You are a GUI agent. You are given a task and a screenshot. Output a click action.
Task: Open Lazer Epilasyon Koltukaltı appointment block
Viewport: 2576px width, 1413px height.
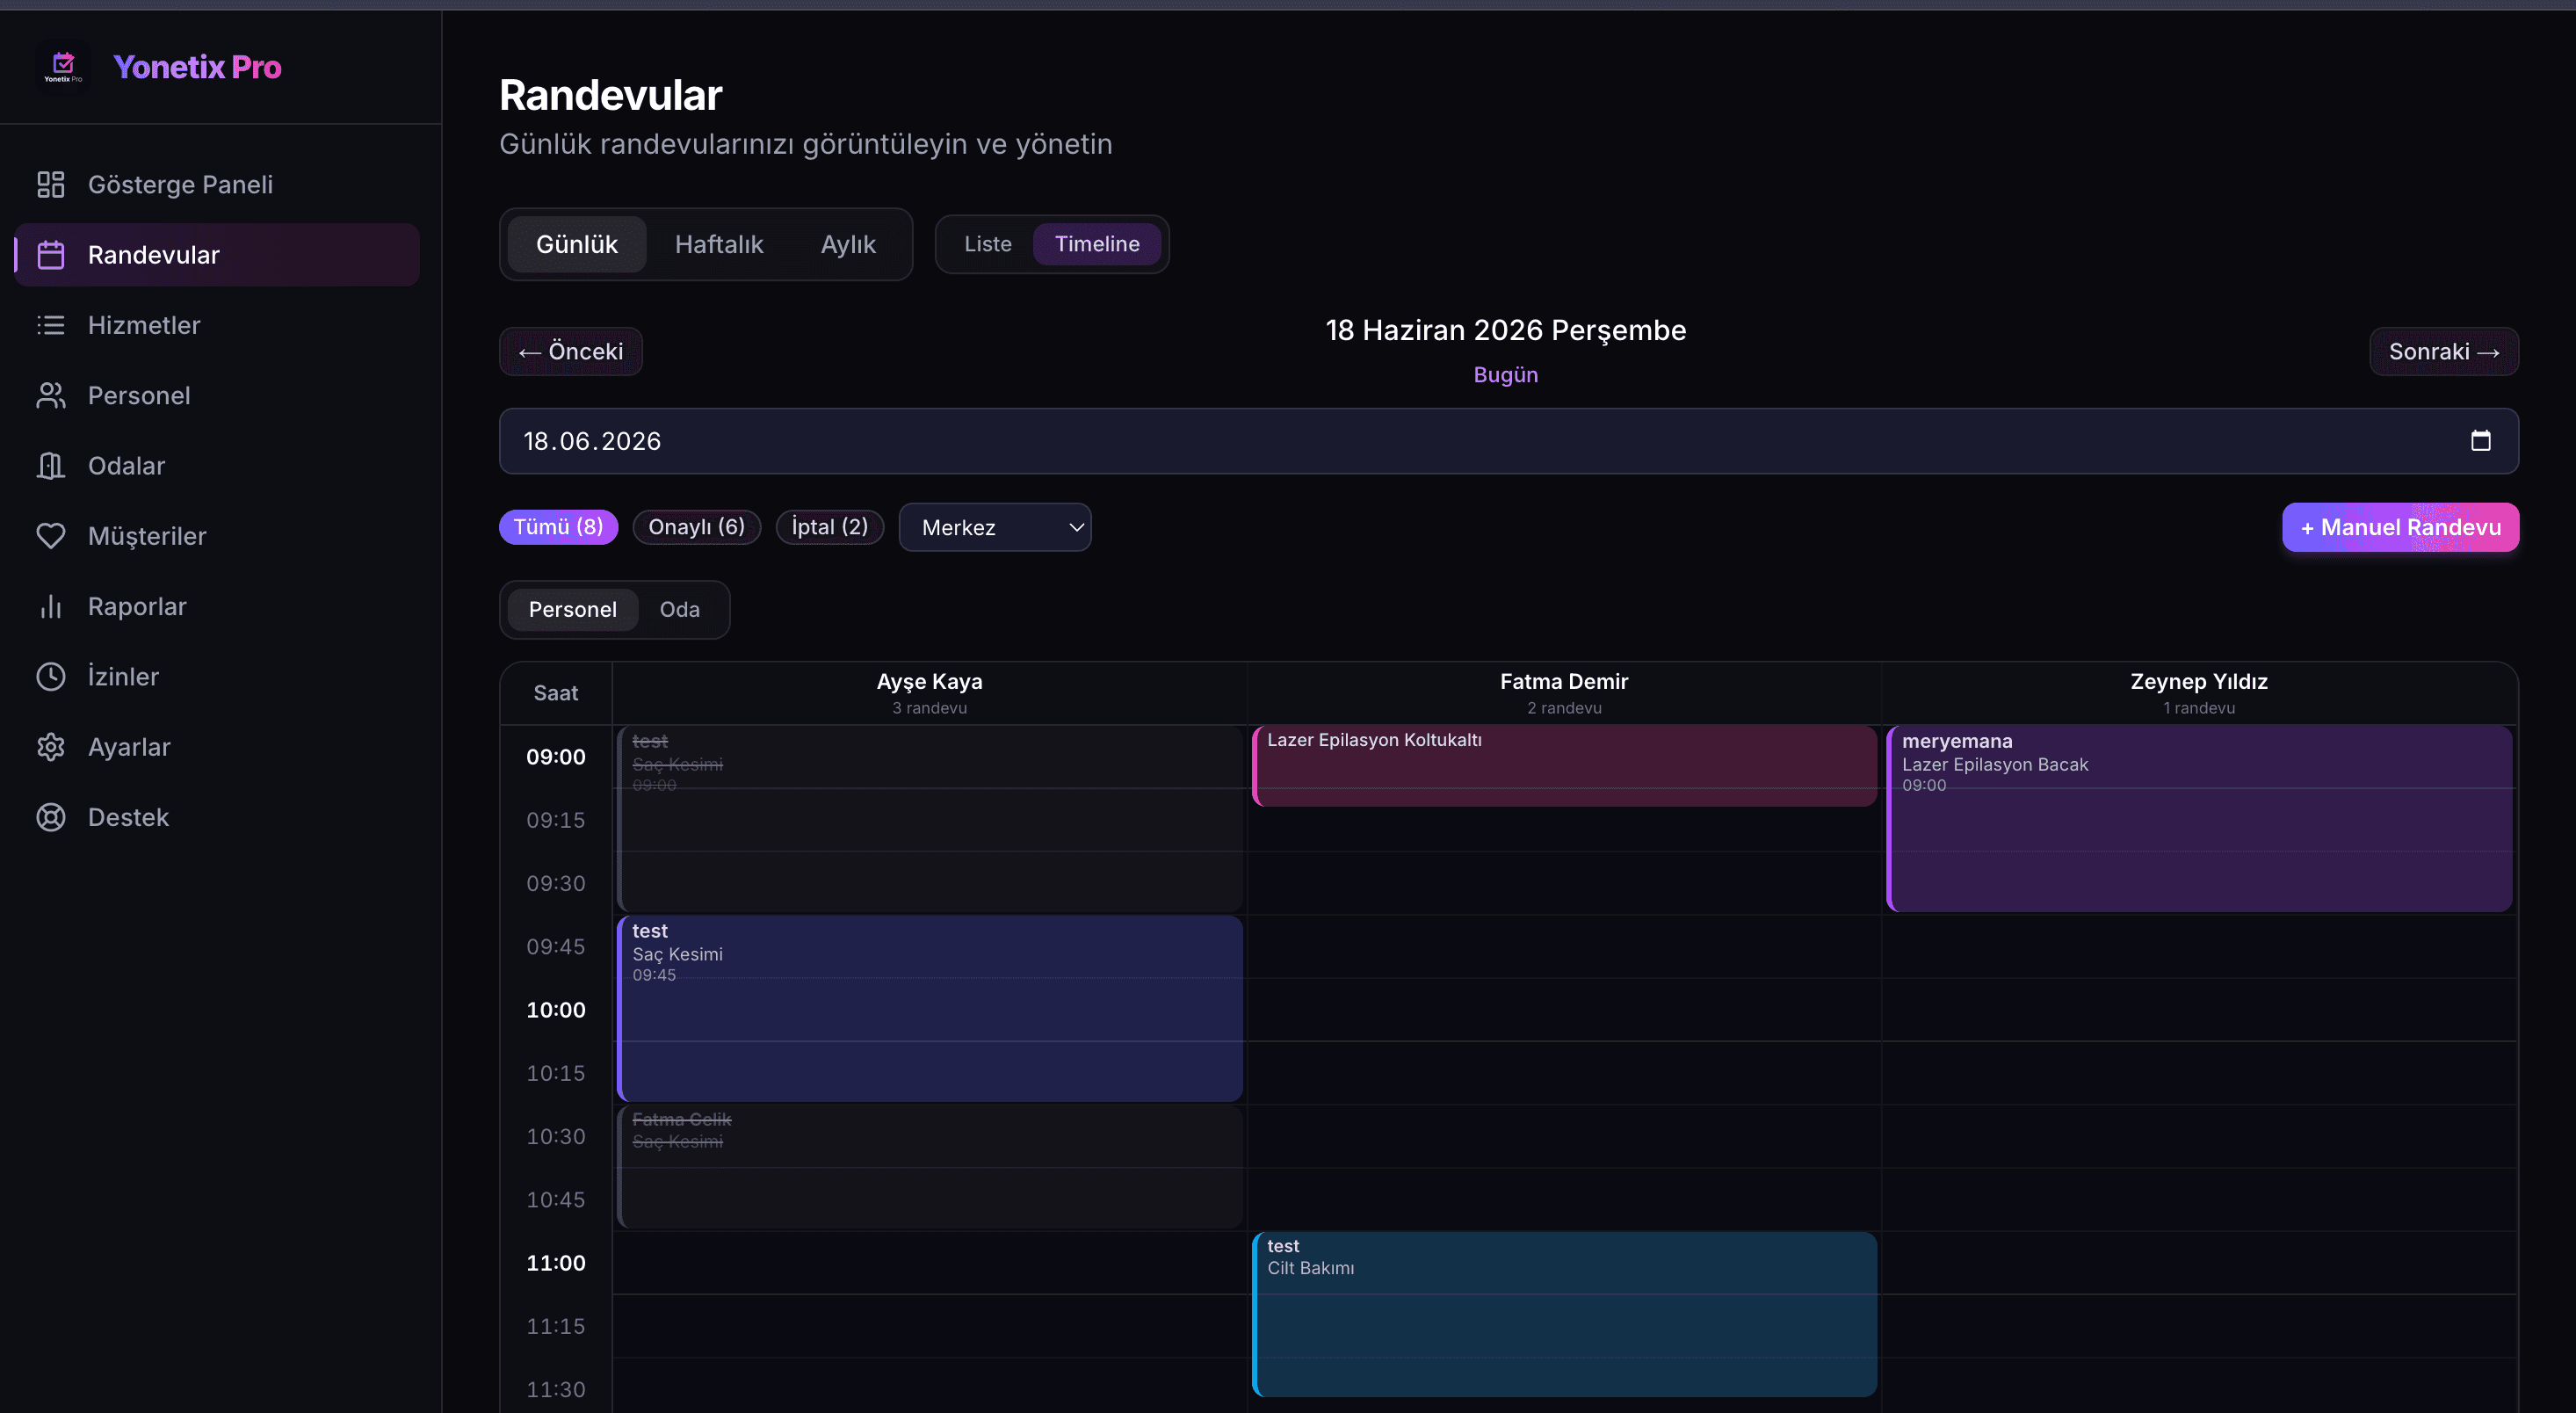pos(1564,765)
